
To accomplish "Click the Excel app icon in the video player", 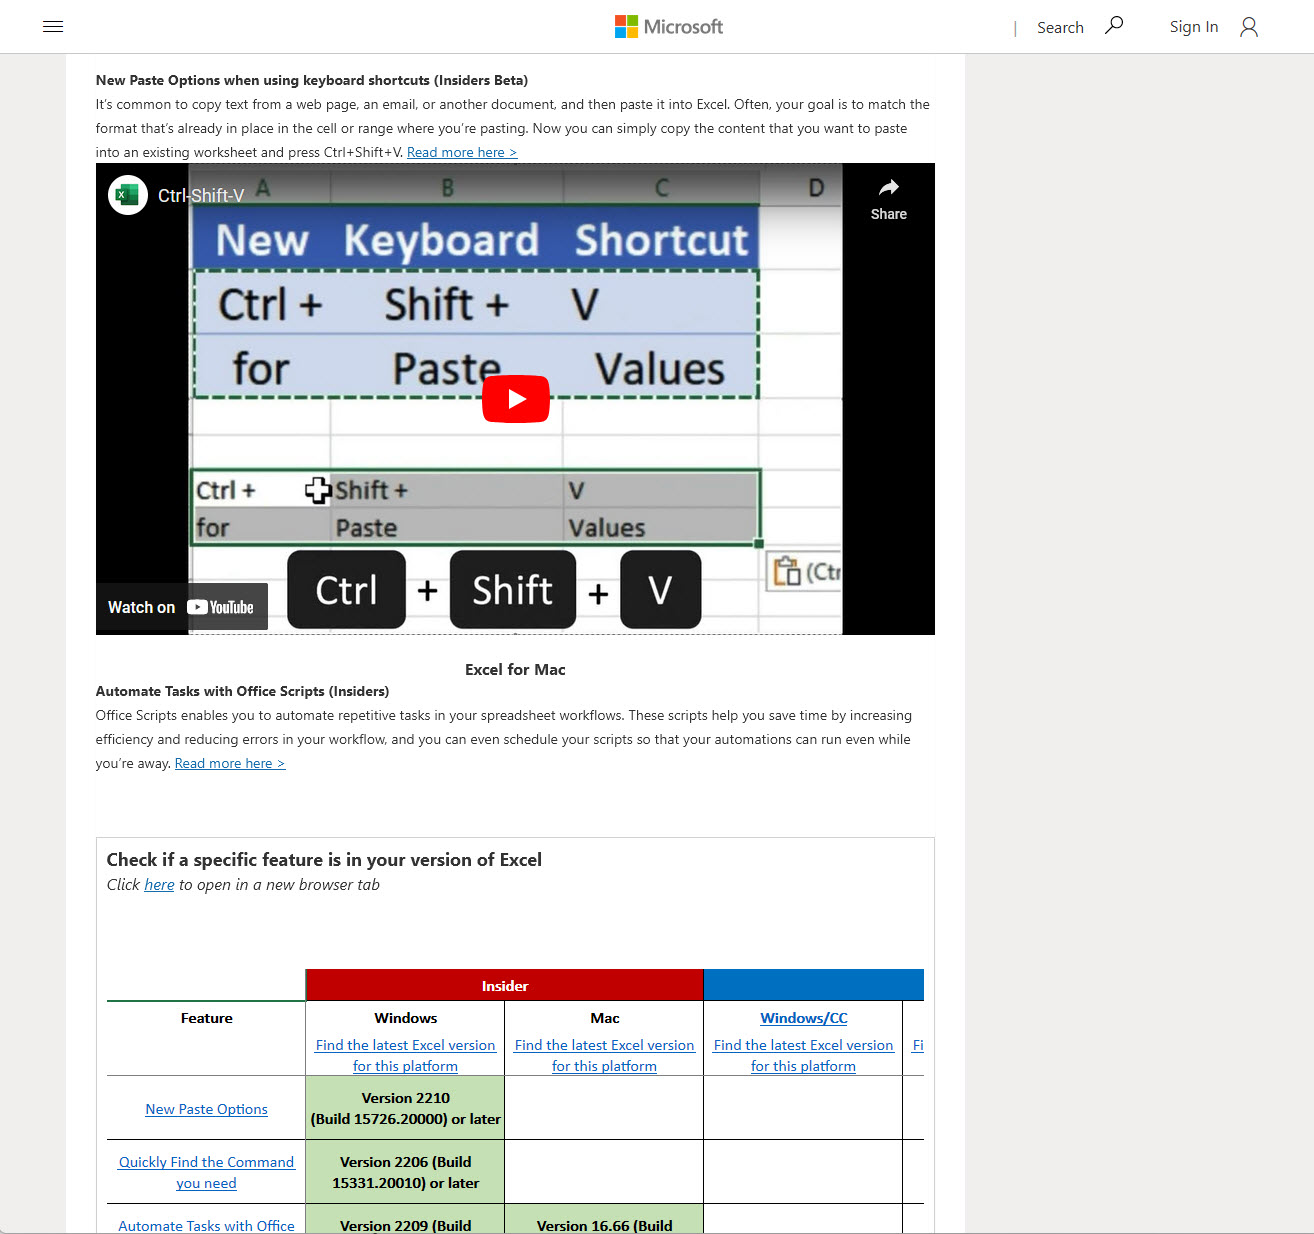I will tap(127, 195).
